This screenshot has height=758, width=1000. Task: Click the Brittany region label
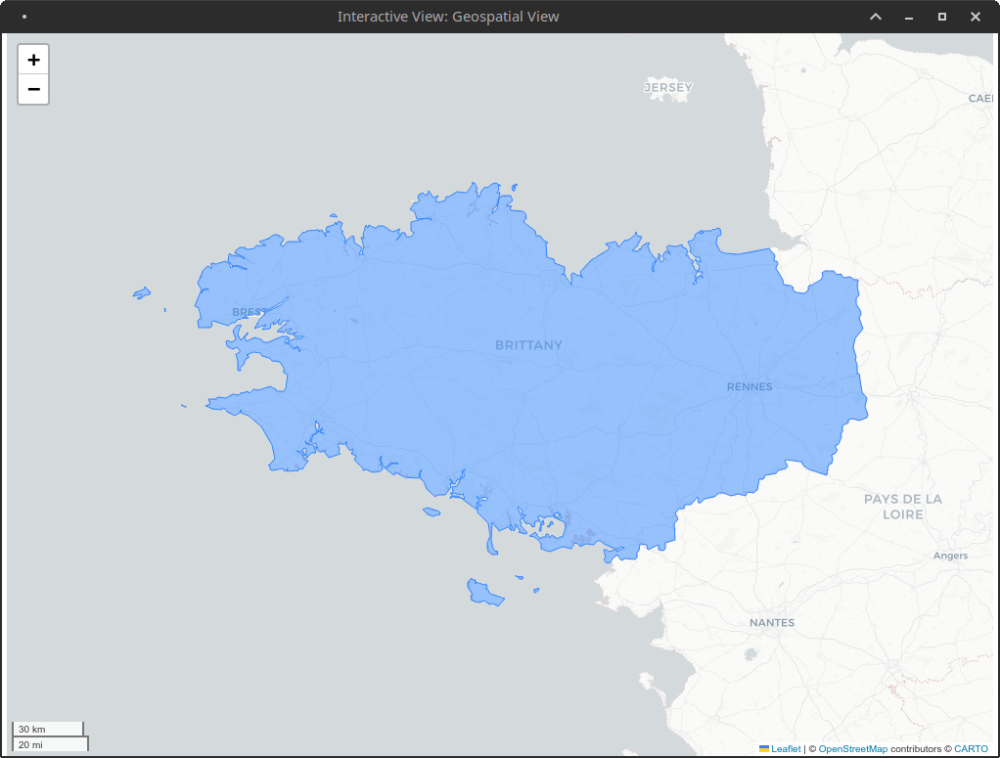pyautogui.click(x=529, y=345)
